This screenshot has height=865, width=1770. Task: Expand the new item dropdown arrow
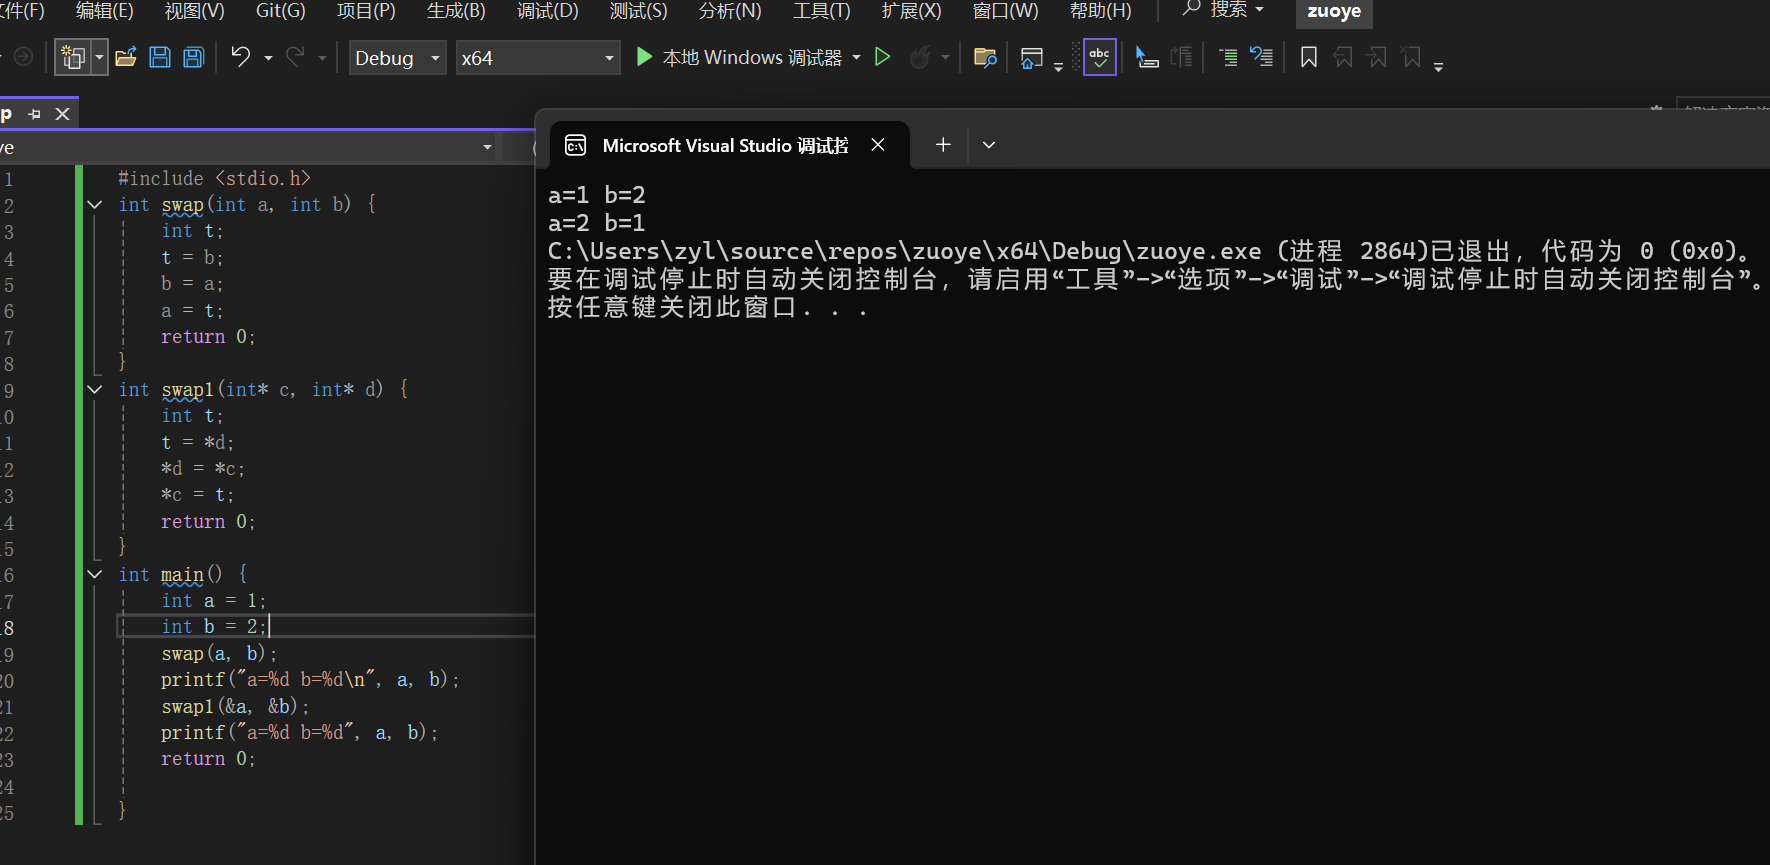[99, 58]
